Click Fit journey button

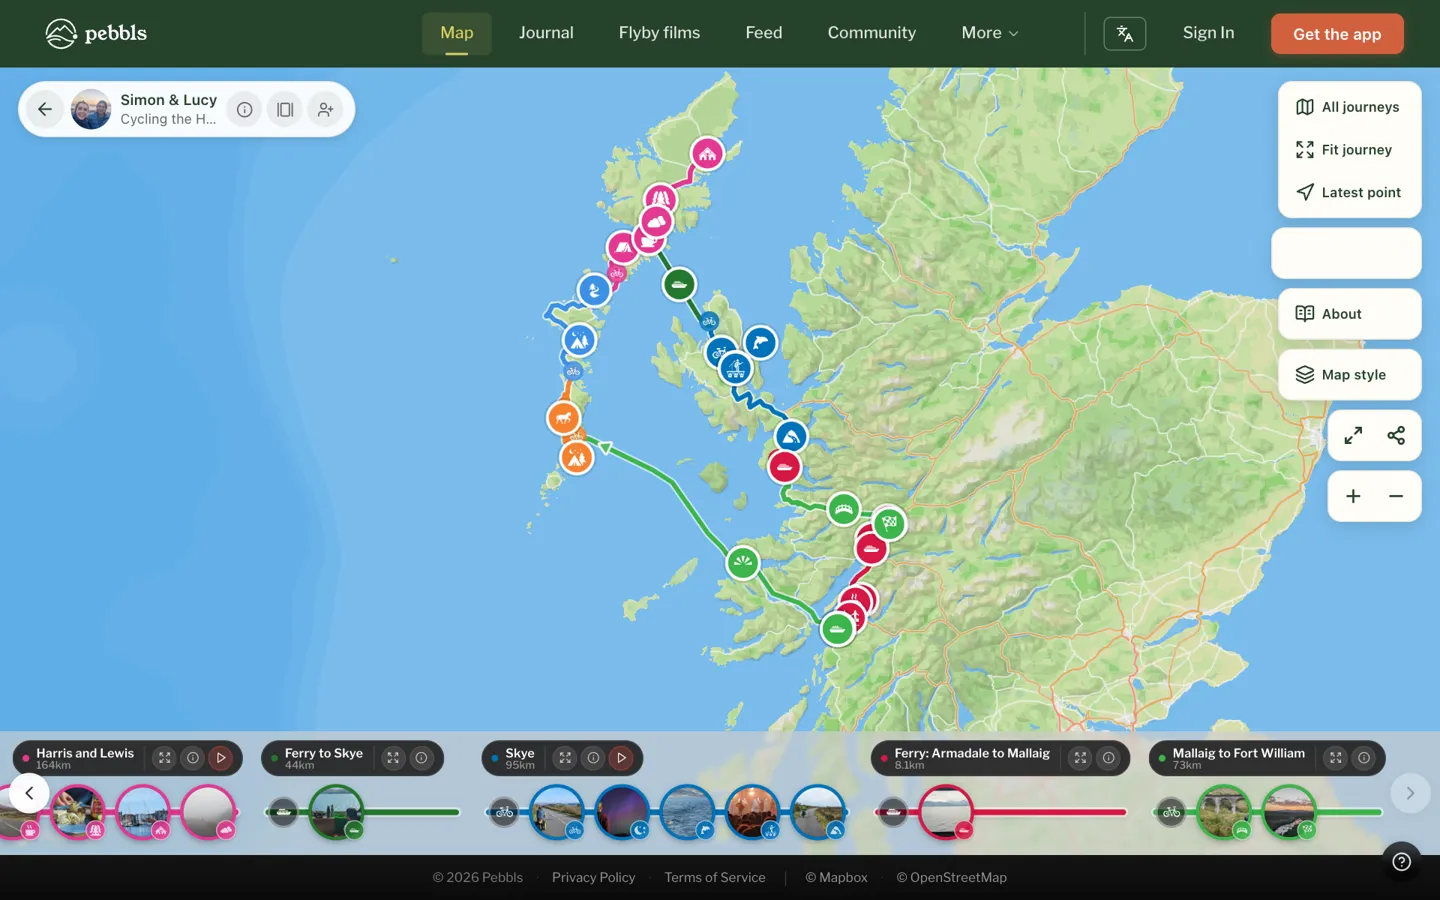tap(1349, 150)
